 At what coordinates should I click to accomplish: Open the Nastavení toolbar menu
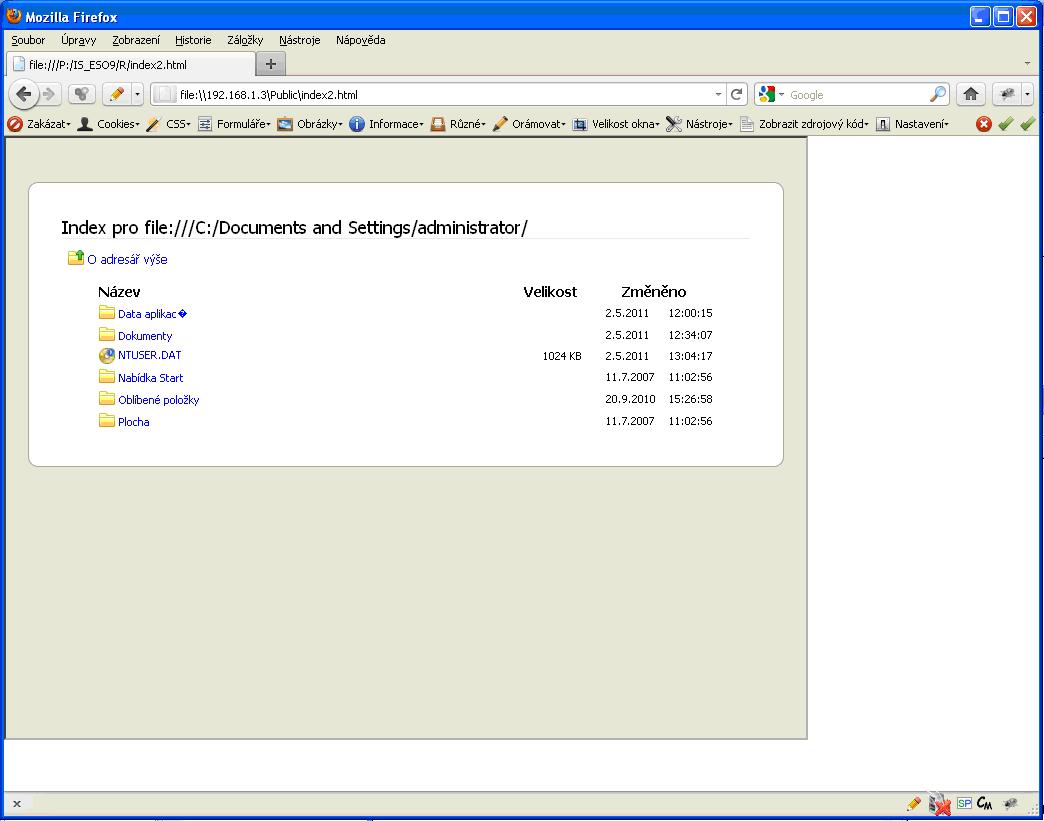pos(912,124)
